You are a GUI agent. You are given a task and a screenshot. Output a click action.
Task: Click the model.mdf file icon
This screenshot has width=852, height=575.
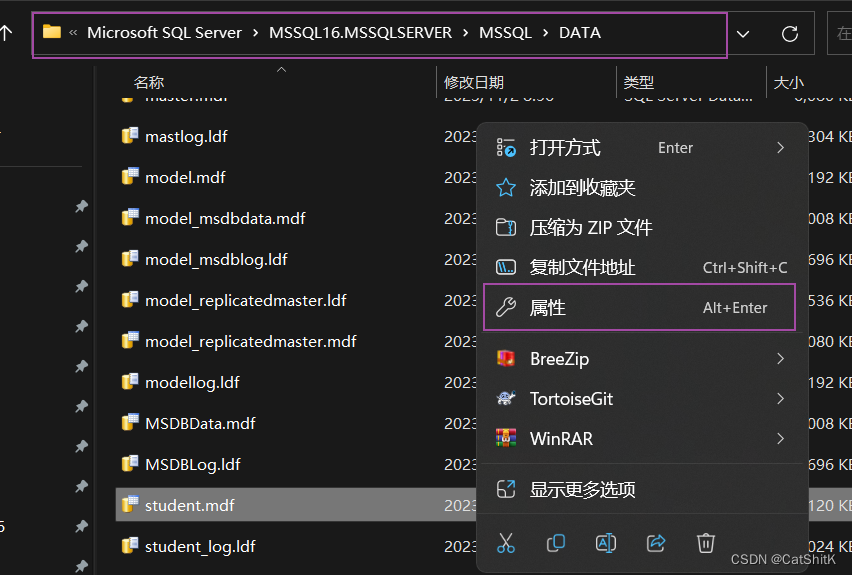click(130, 176)
